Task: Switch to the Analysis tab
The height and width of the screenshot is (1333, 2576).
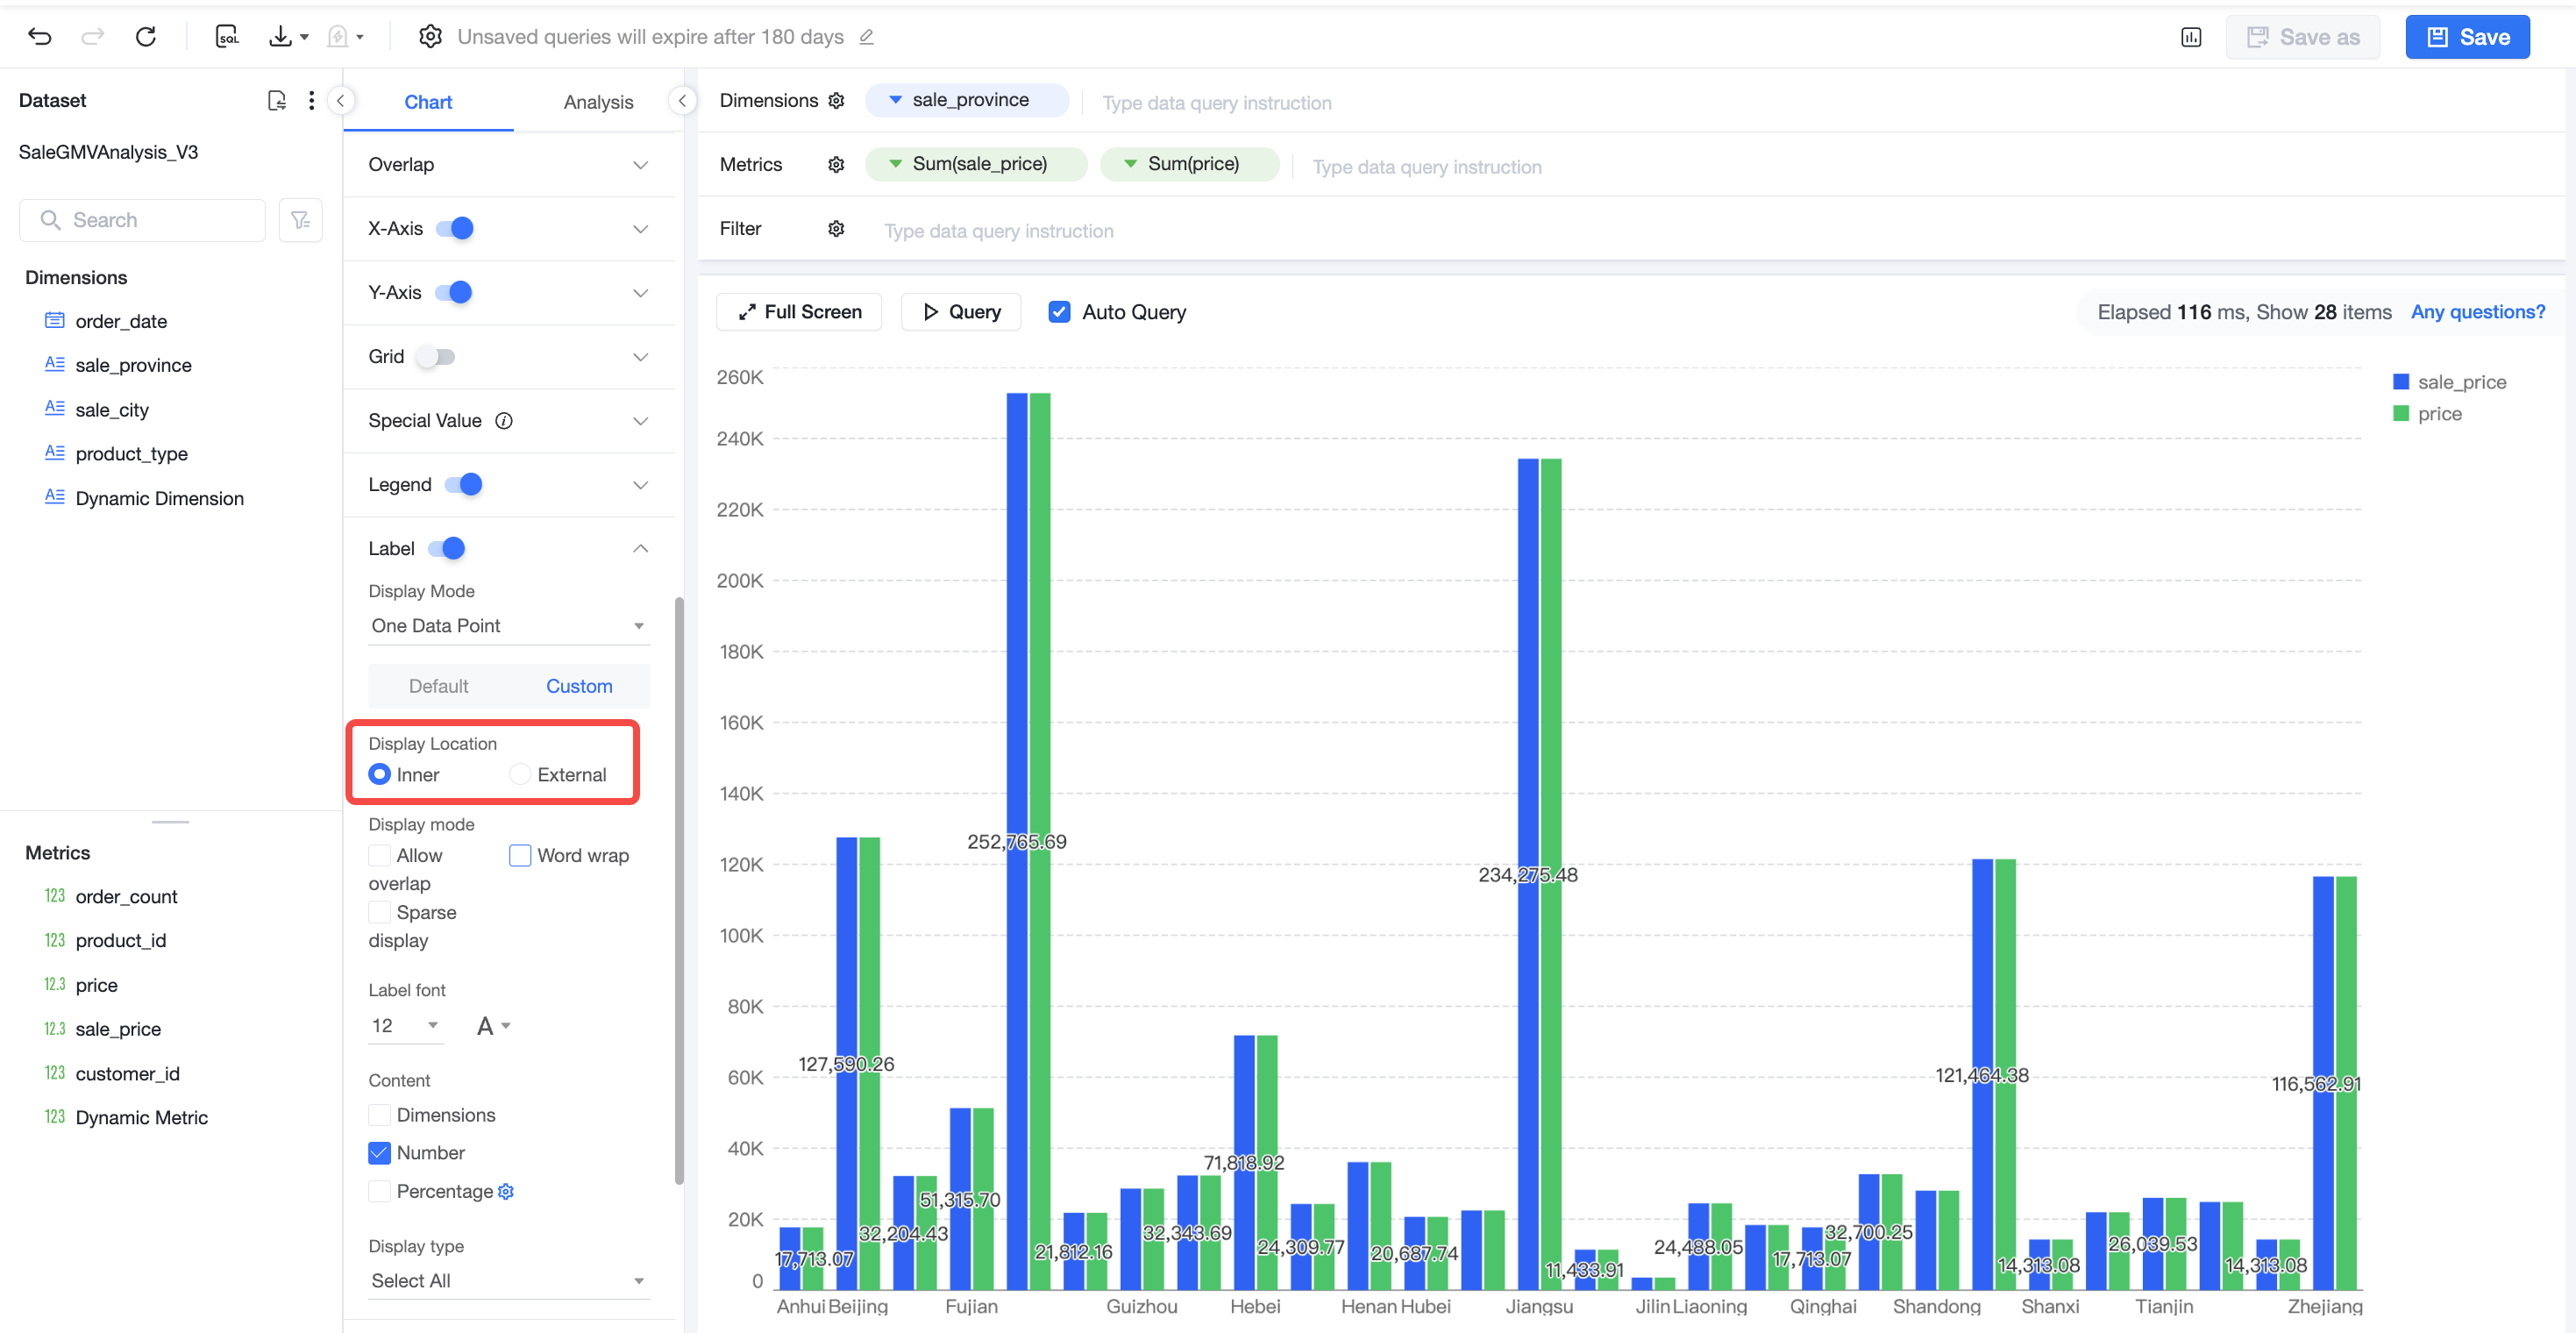Action: (598, 102)
